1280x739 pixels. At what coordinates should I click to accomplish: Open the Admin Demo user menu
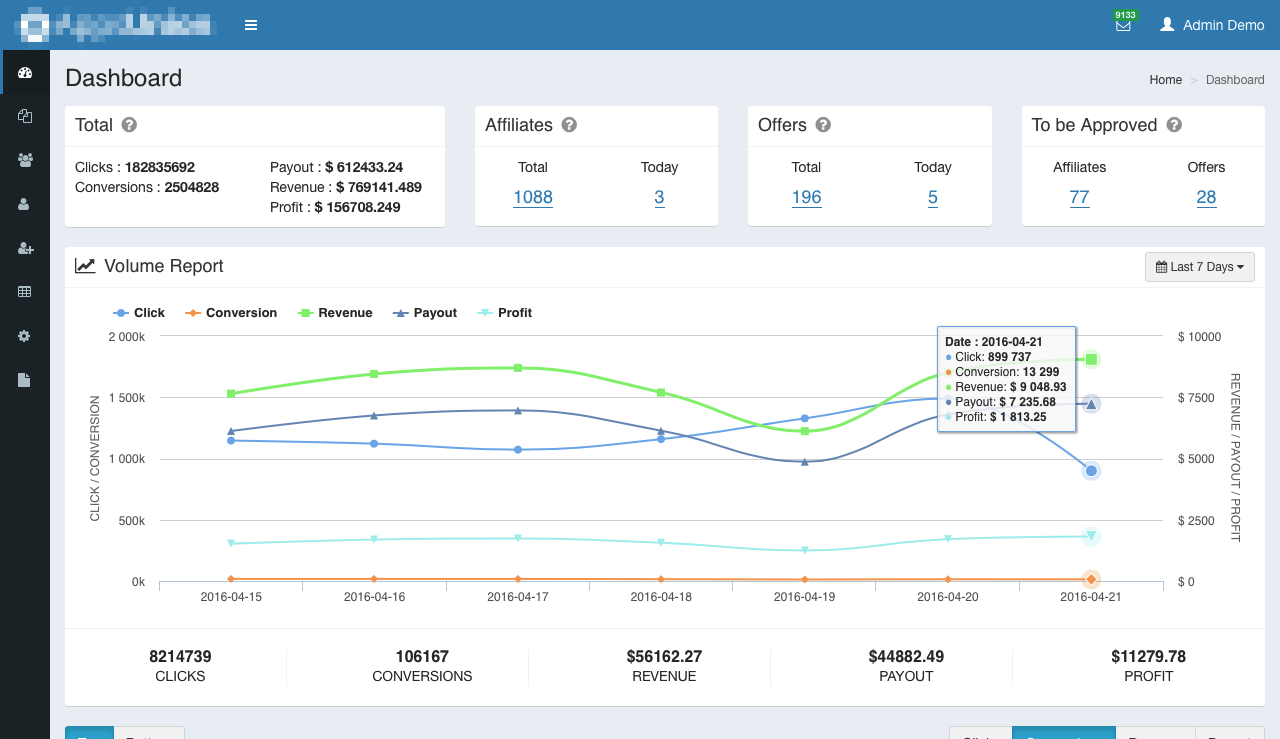(1212, 25)
